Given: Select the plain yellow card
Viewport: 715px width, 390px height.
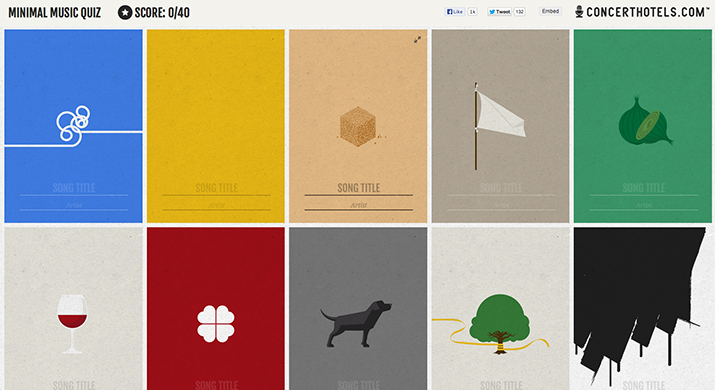Looking at the screenshot, I should click(x=216, y=126).
